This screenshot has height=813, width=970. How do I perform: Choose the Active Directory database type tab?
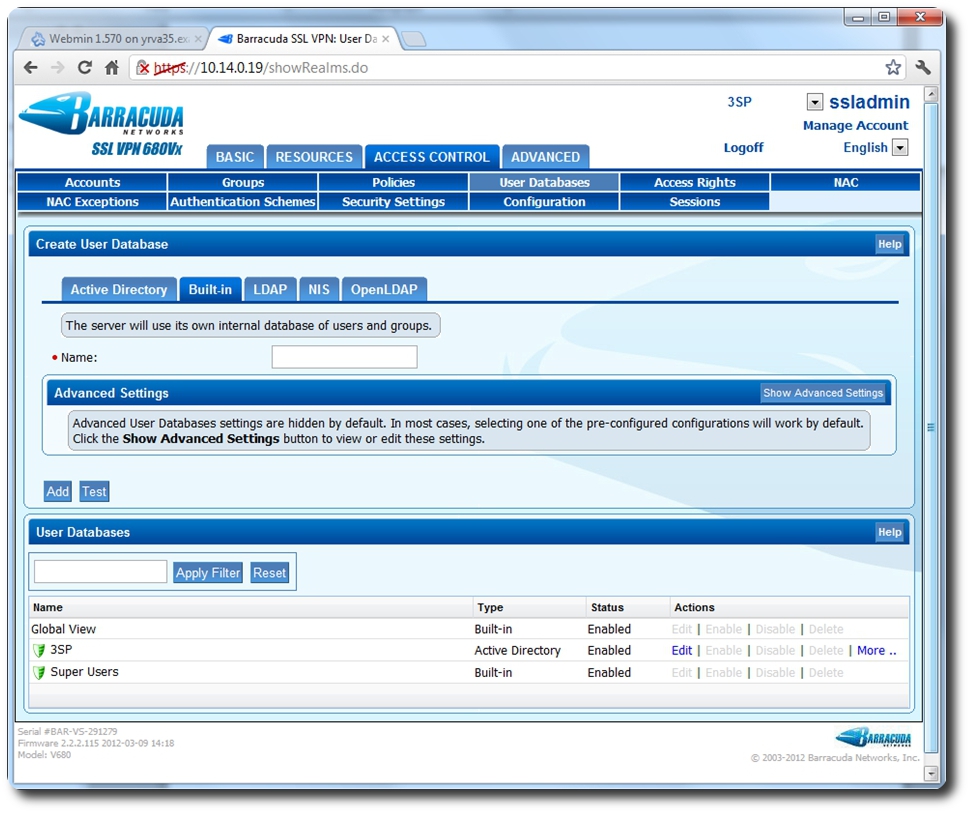coord(119,290)
